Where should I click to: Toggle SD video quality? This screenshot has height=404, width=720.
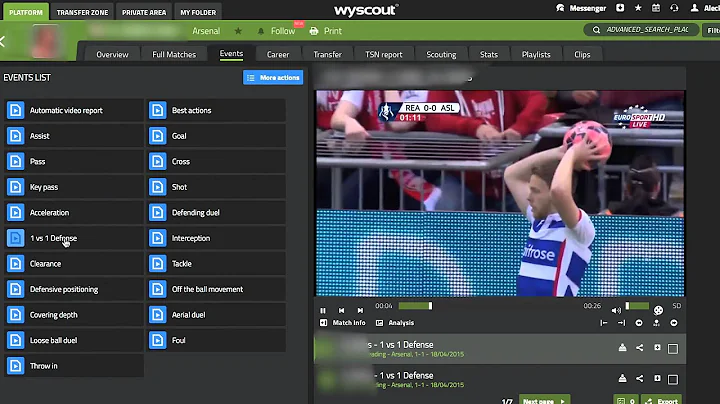tap(677, 306)
